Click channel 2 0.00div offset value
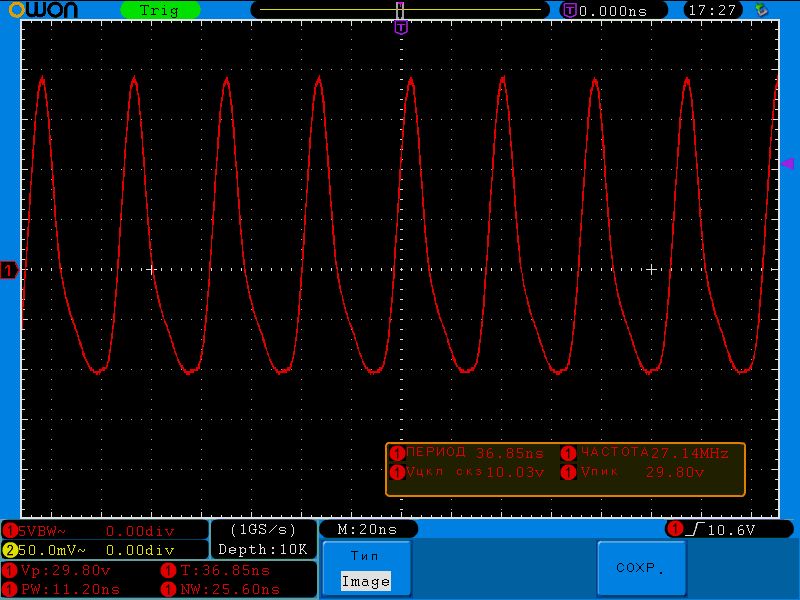 [140, 550]
